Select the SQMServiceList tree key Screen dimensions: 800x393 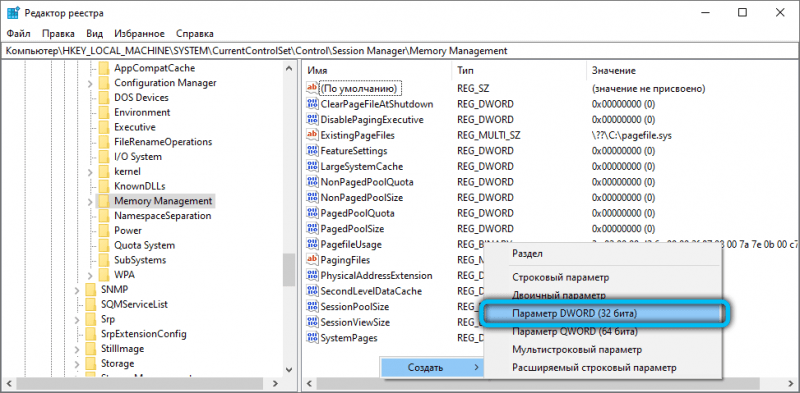point(134,305)
